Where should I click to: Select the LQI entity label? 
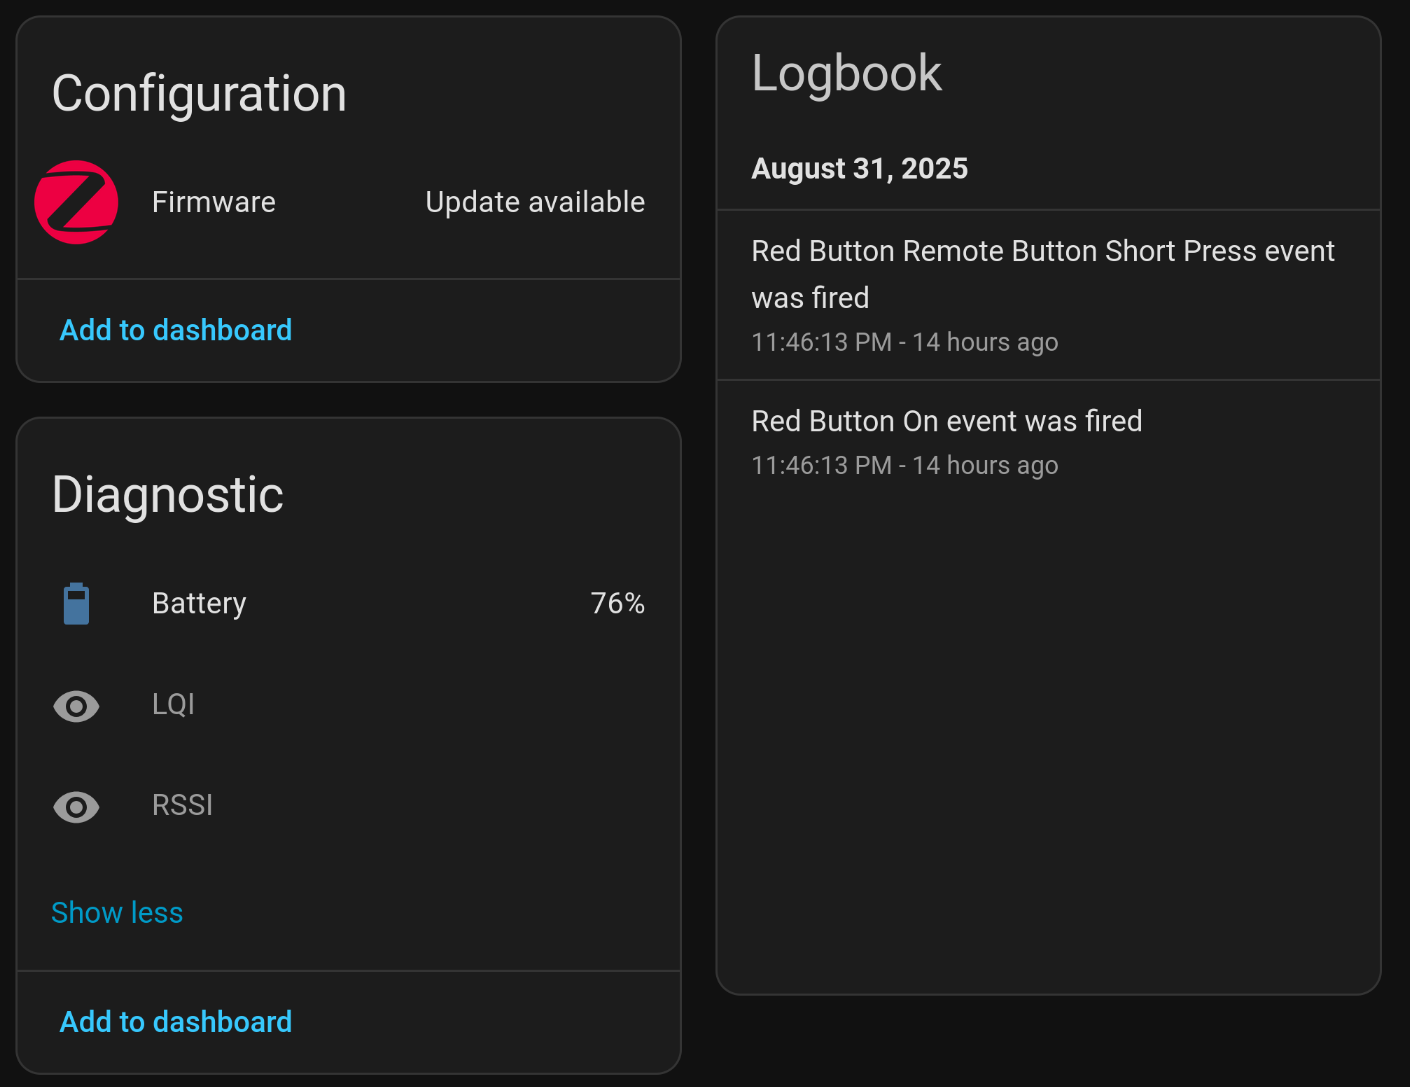[173, 705]
